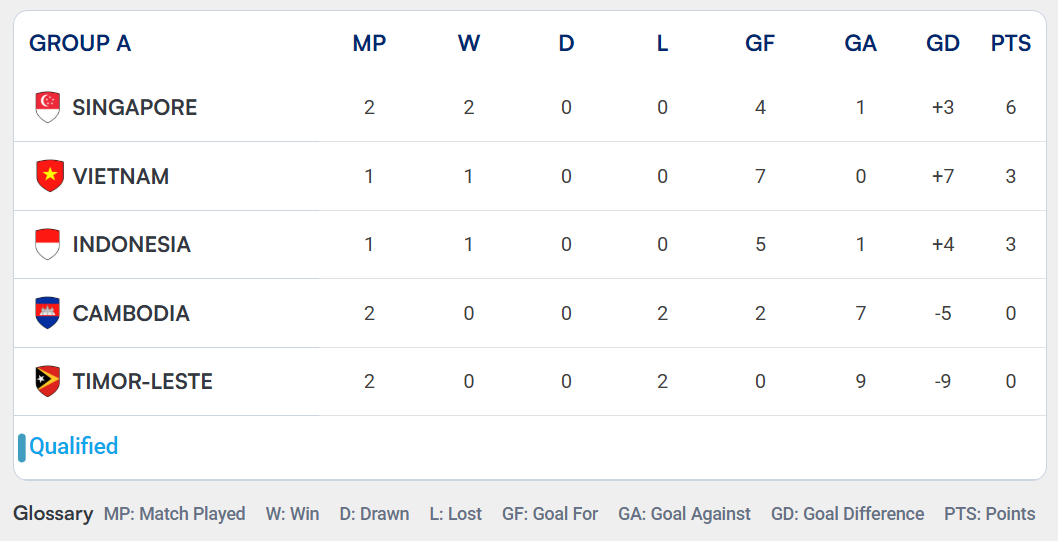Click the Cambodia flag crest icon
1058x541 pixels.
[x=48, y=313]
